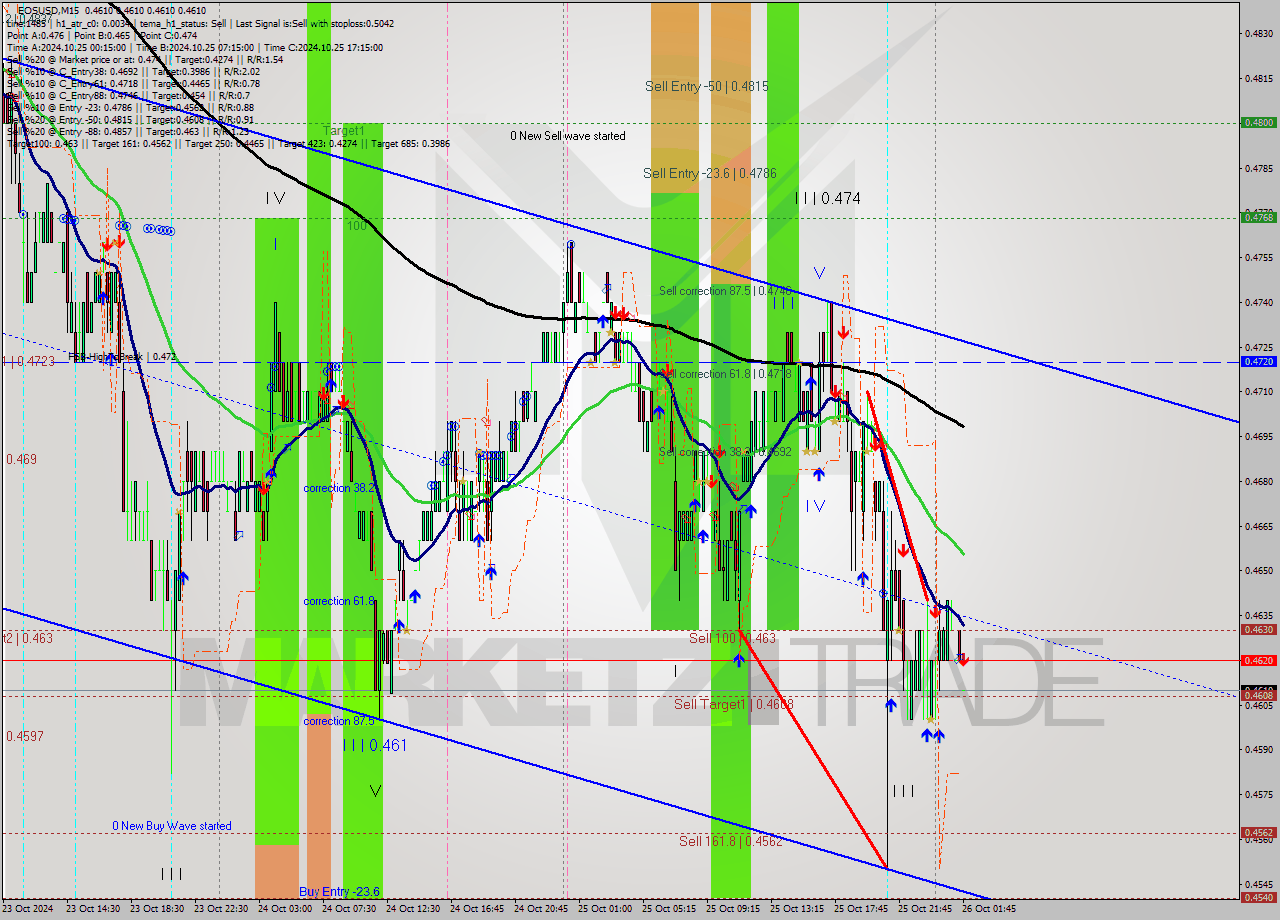Click the 'Sell Target1 | 0.4608' label
Image resolution: width=1280 pixels, height=920 pixels.
734,704
